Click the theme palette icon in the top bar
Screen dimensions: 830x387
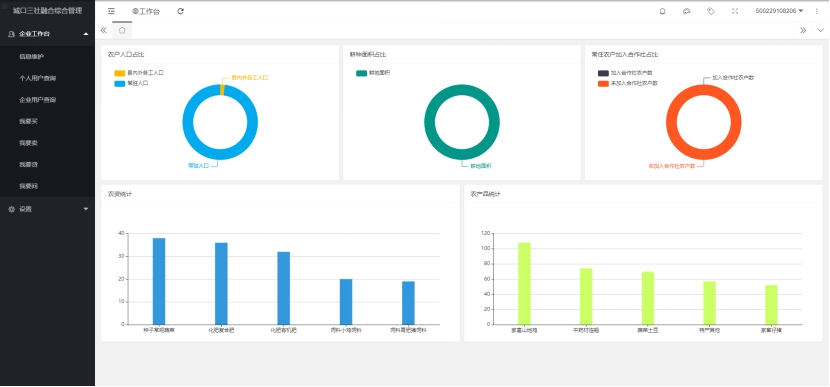[687, 11]
